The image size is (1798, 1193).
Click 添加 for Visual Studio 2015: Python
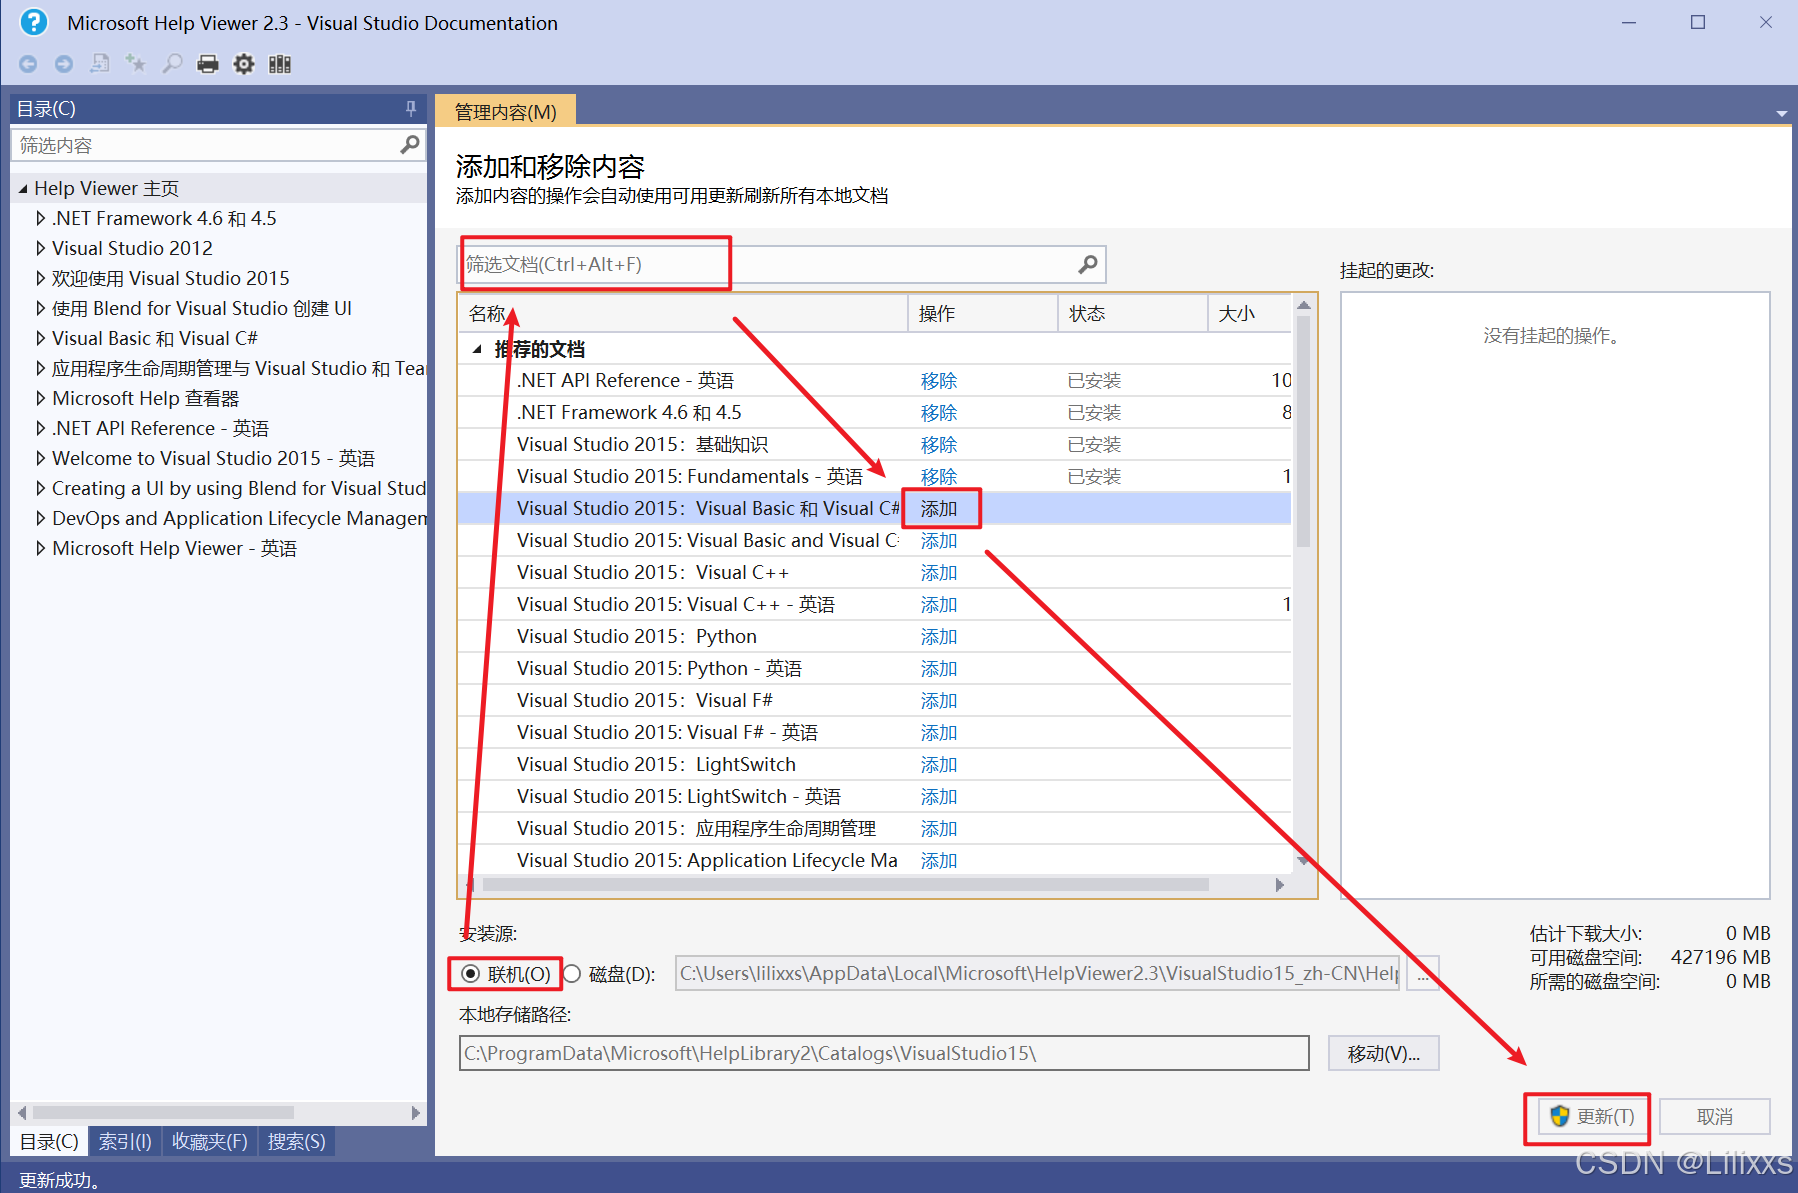(939, 636)
